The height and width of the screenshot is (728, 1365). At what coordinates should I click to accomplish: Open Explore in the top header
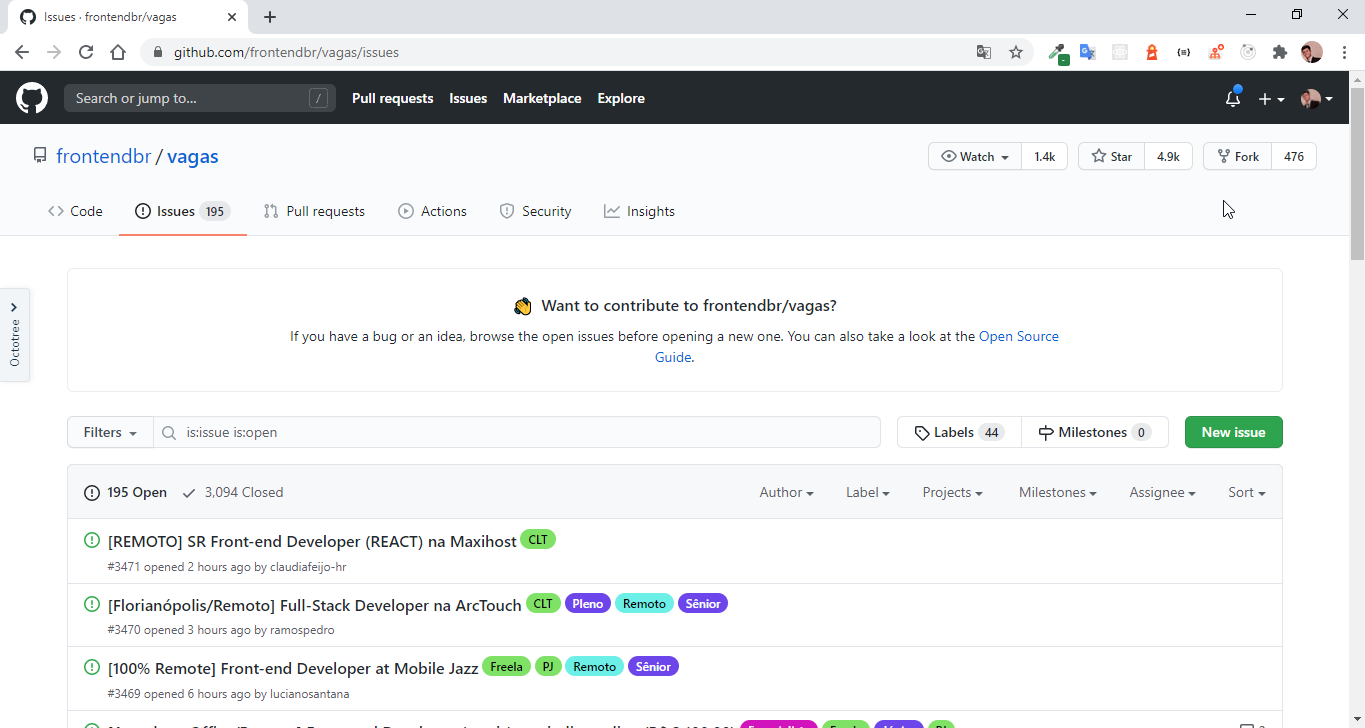621,98
